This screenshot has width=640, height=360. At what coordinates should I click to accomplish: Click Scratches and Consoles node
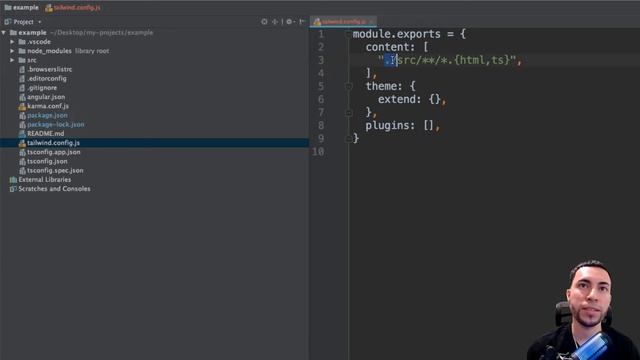[54, 189]
